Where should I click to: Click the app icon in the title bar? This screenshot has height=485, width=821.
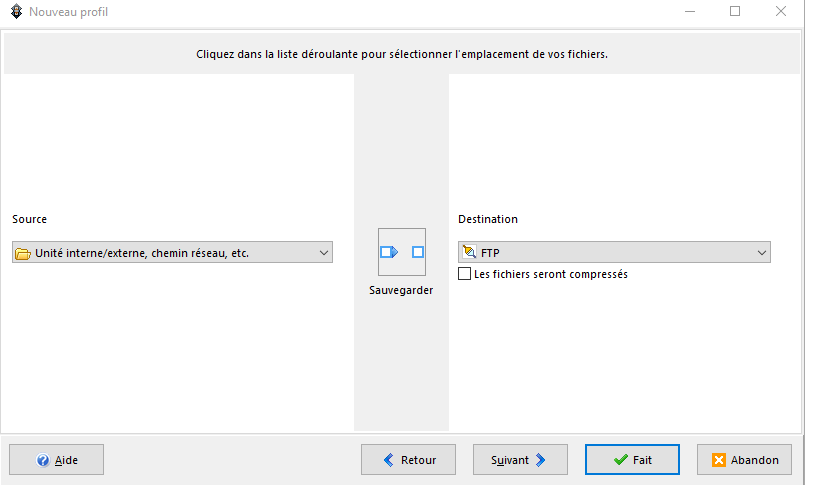coord(14,12)
